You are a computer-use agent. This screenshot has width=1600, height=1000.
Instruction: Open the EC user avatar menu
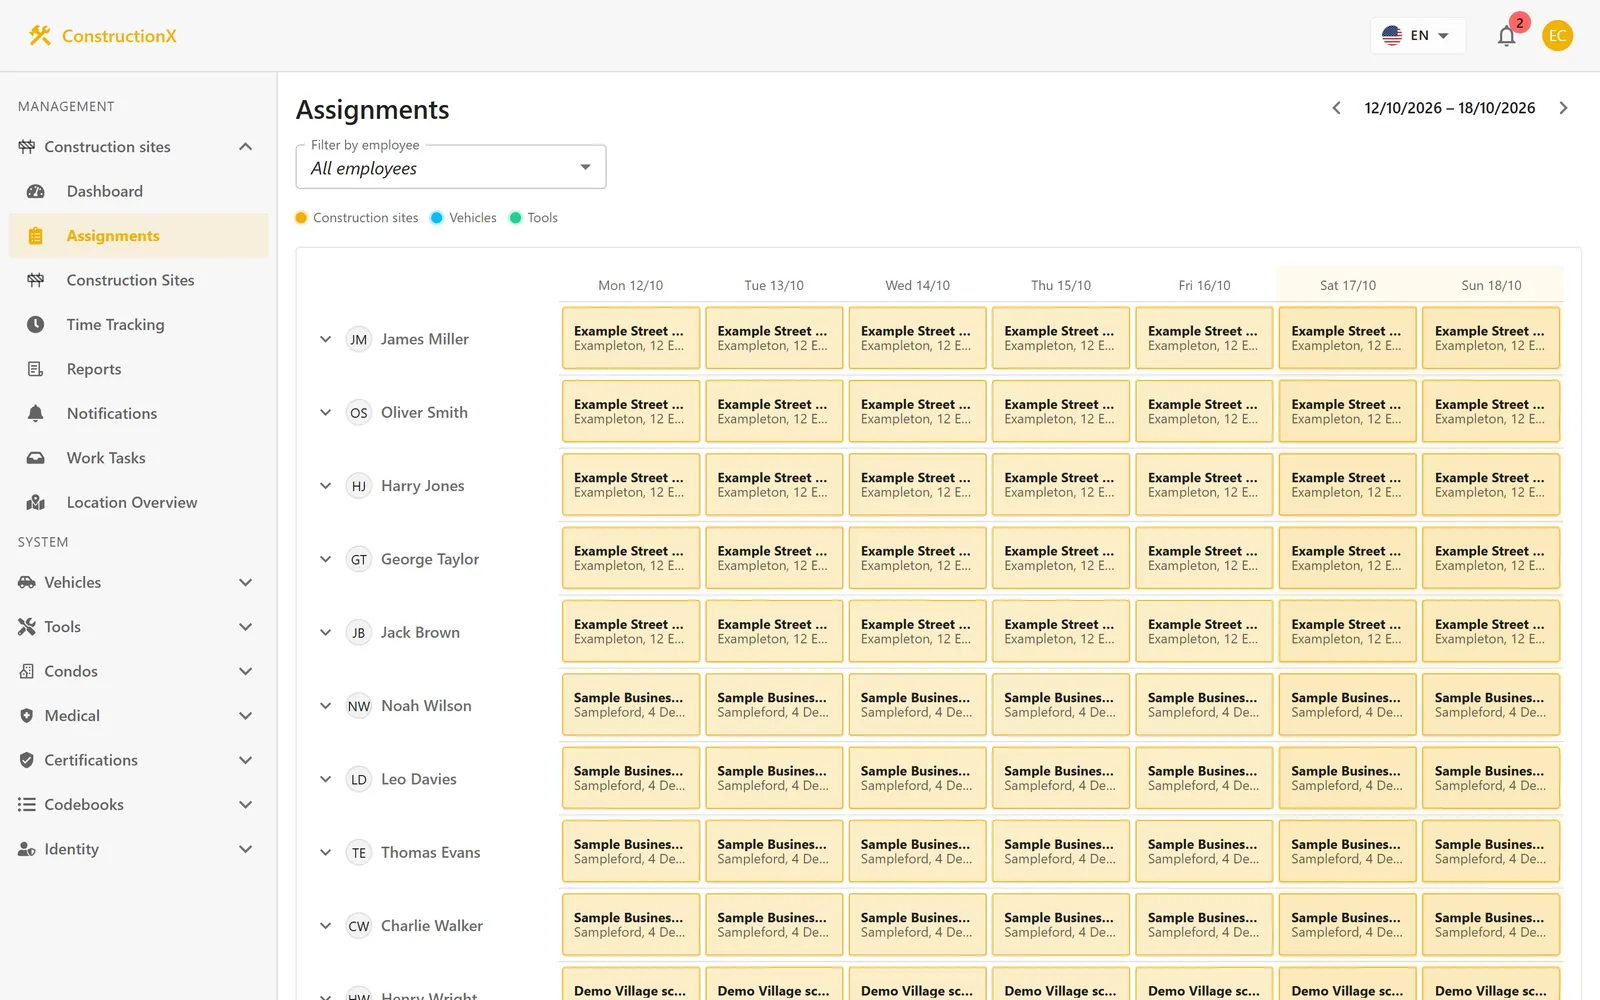[x=1557, y=36]
